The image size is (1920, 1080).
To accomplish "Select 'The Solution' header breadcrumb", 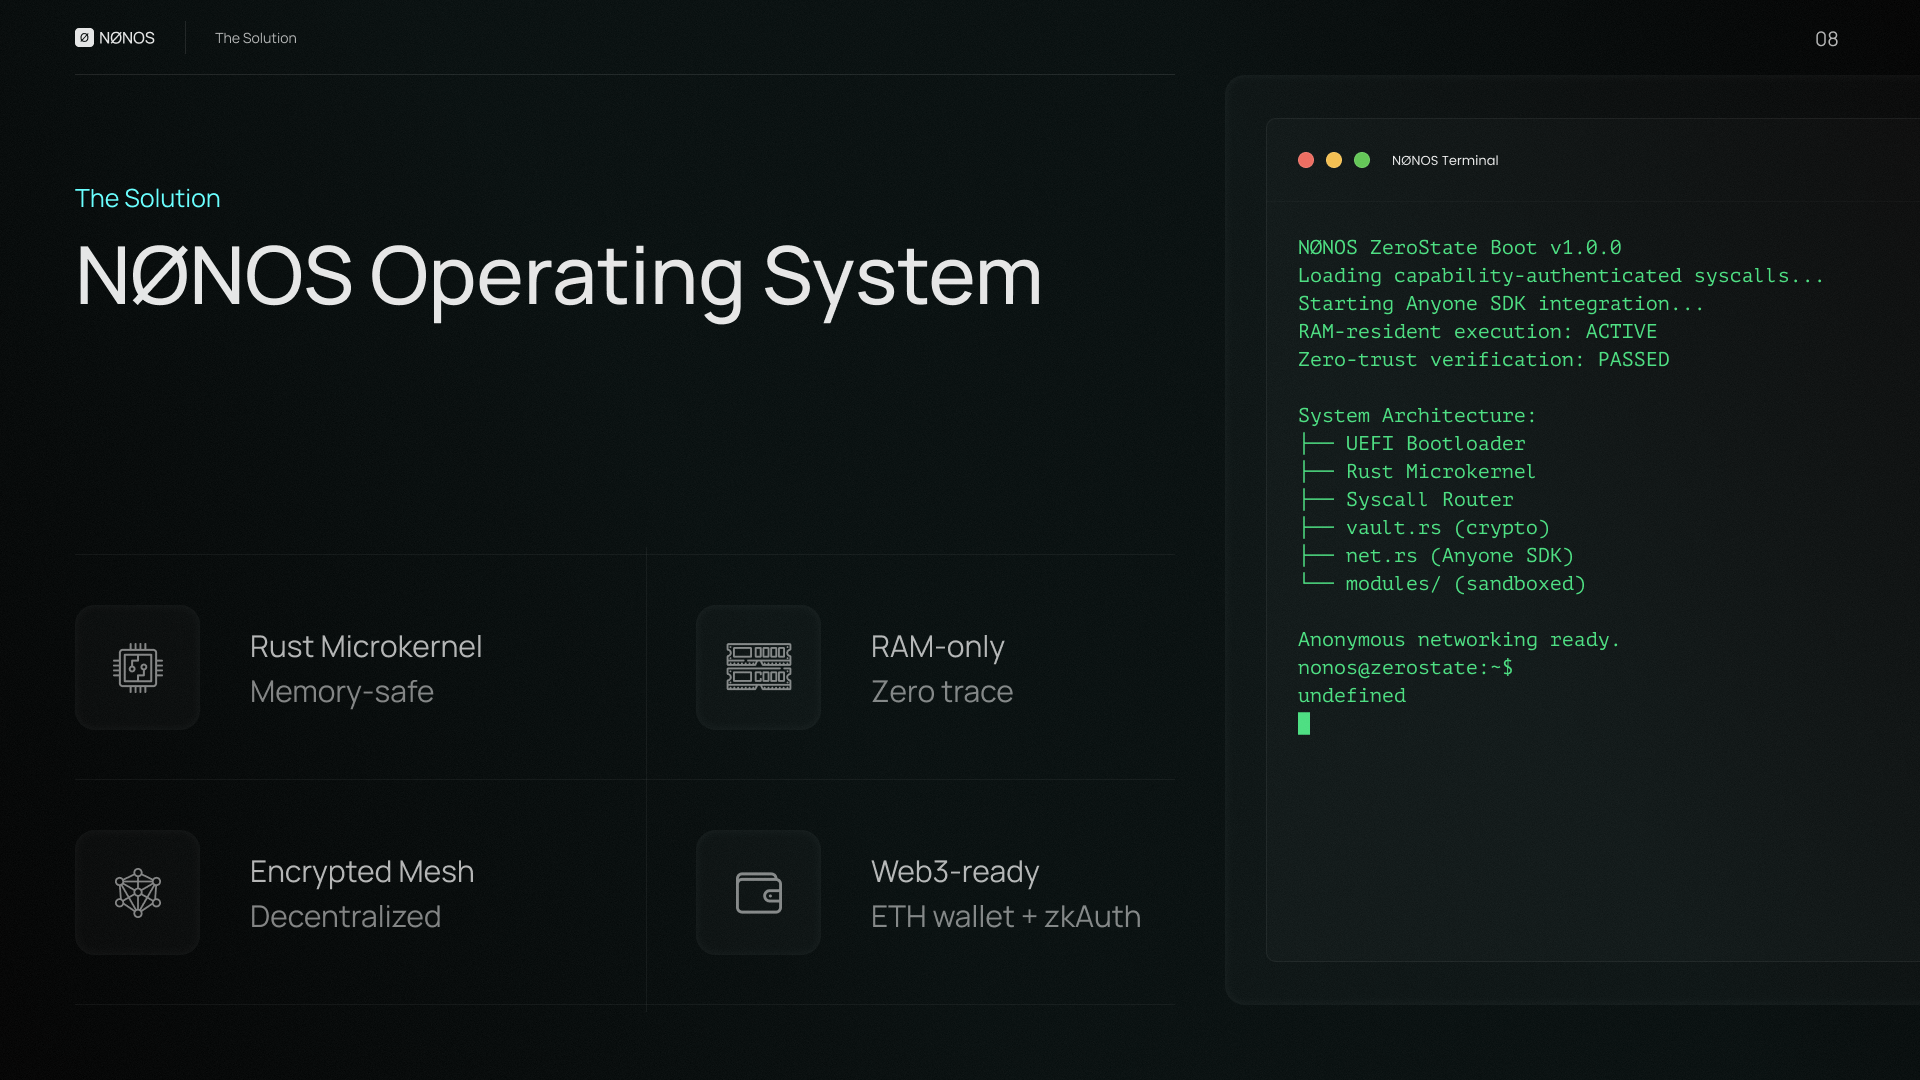I will 255,38.
